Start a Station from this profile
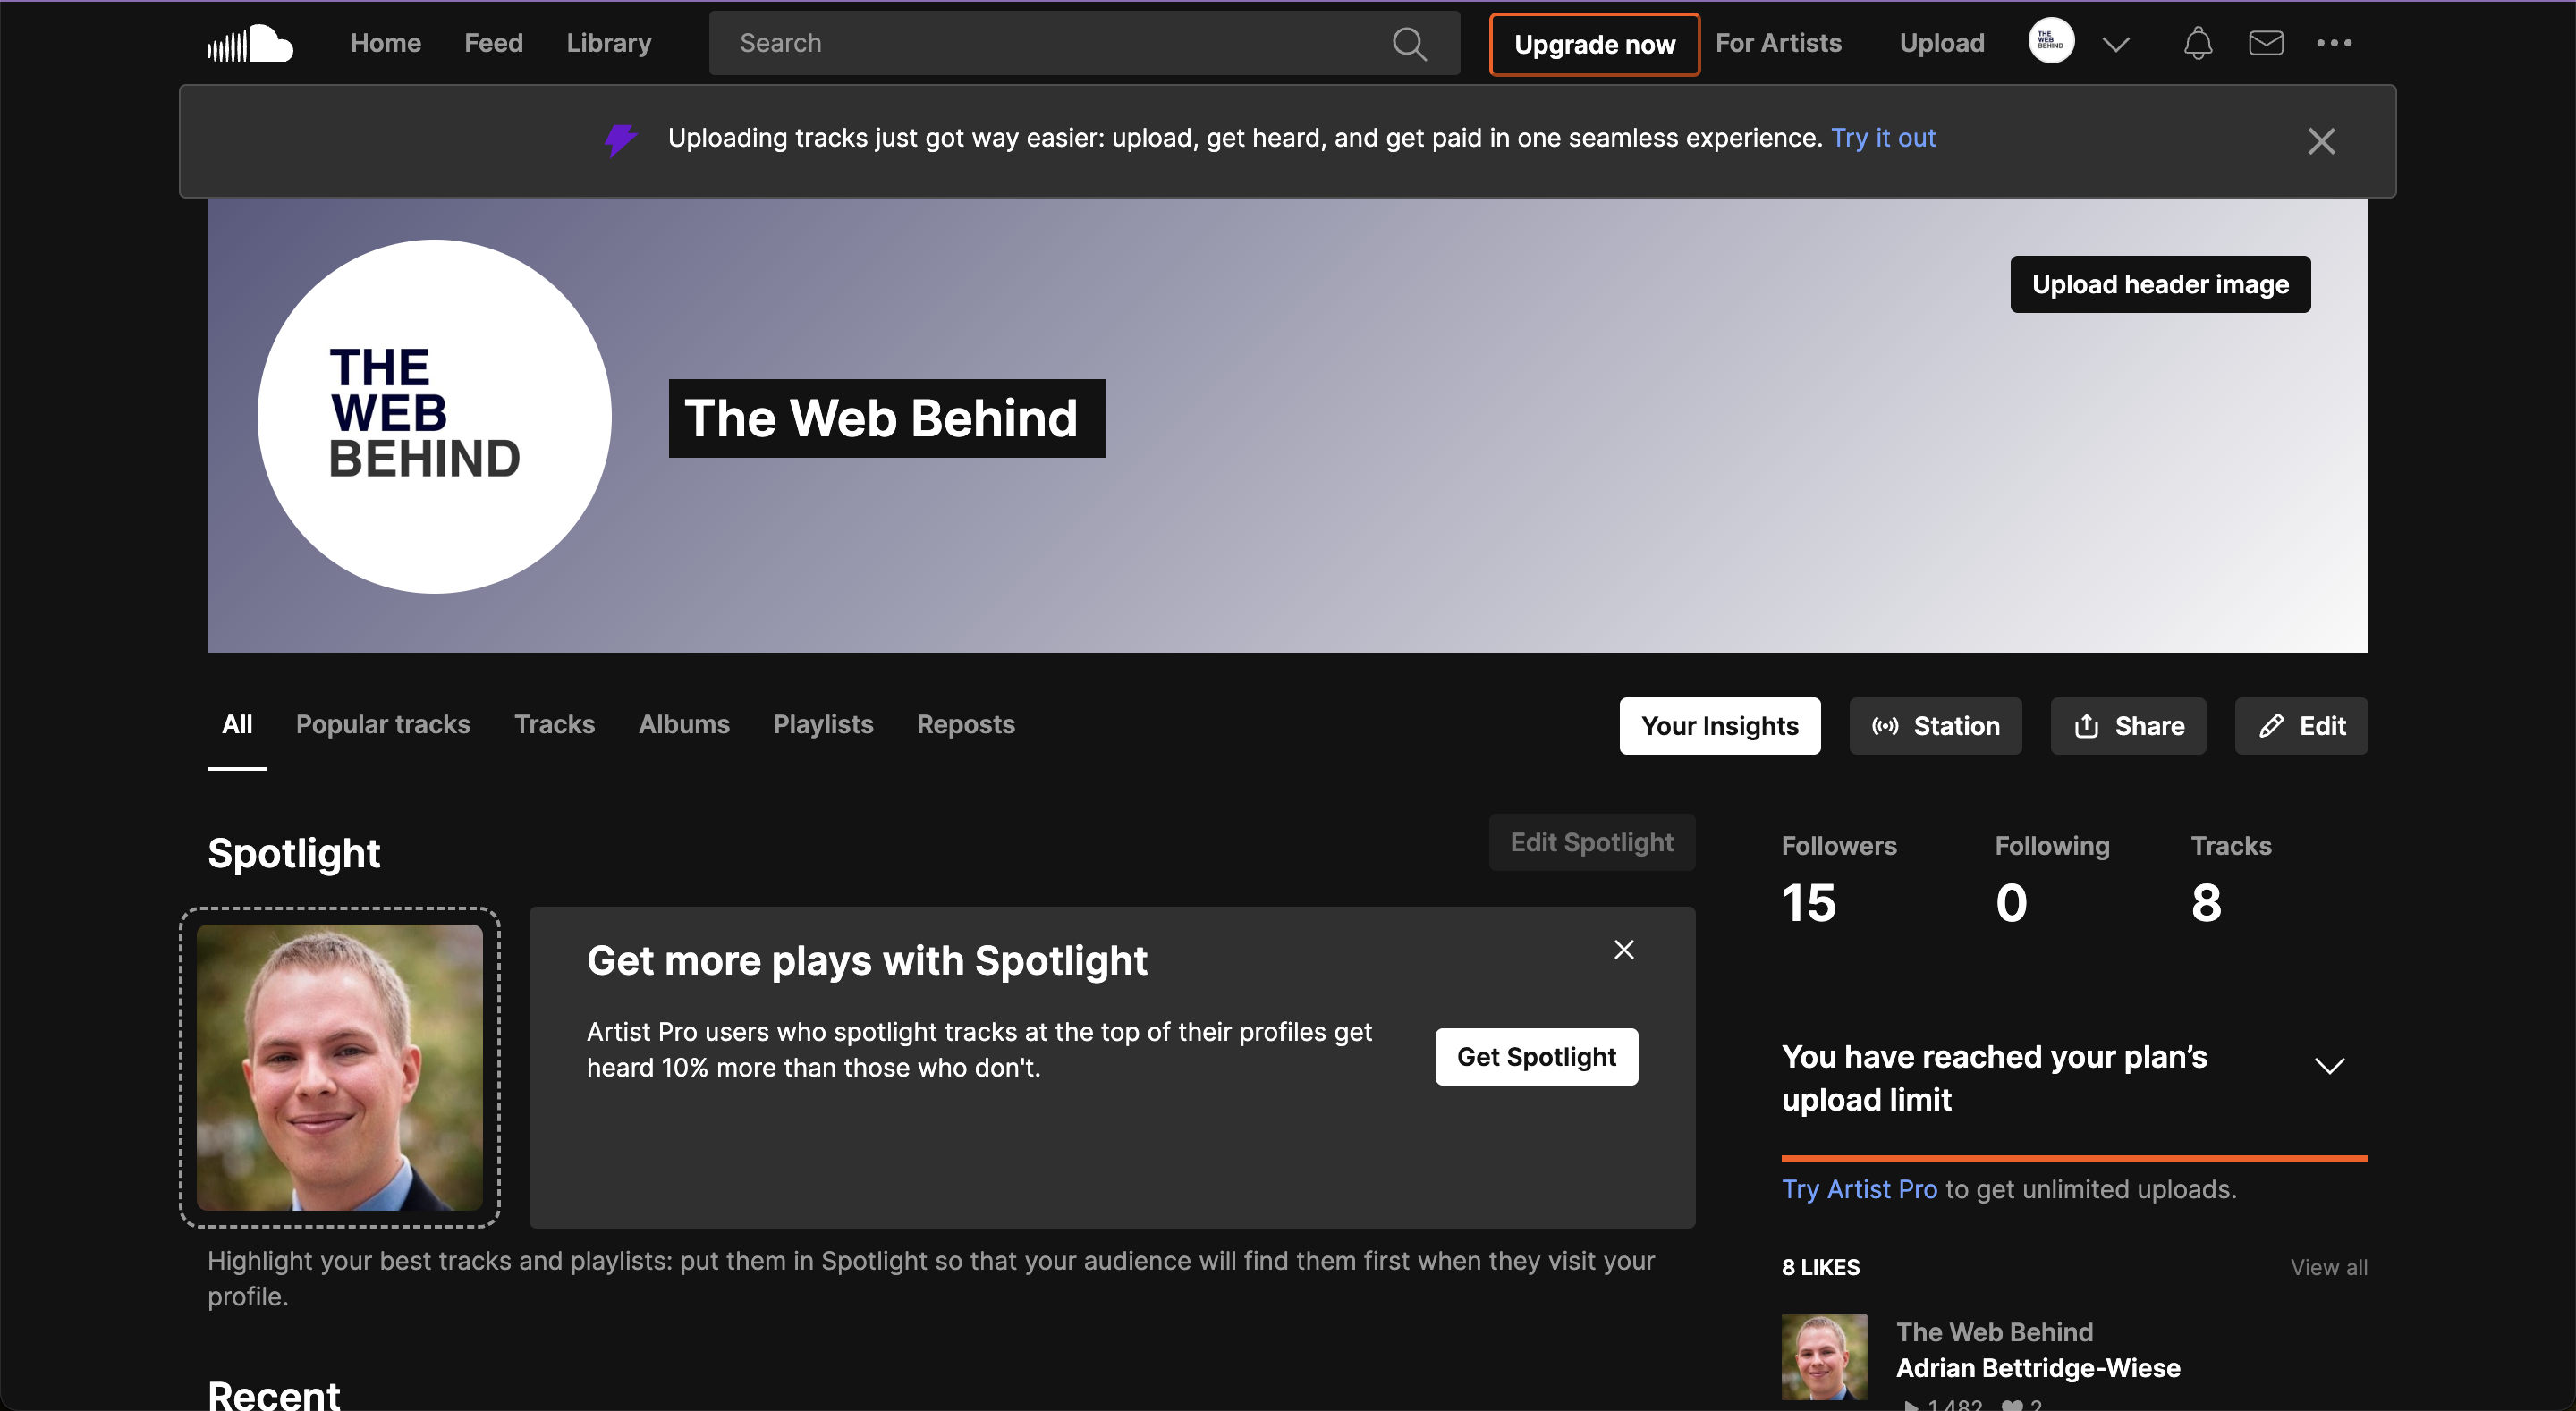The width and height of the screenshot is (2576, 1411). coord(1935,725)
